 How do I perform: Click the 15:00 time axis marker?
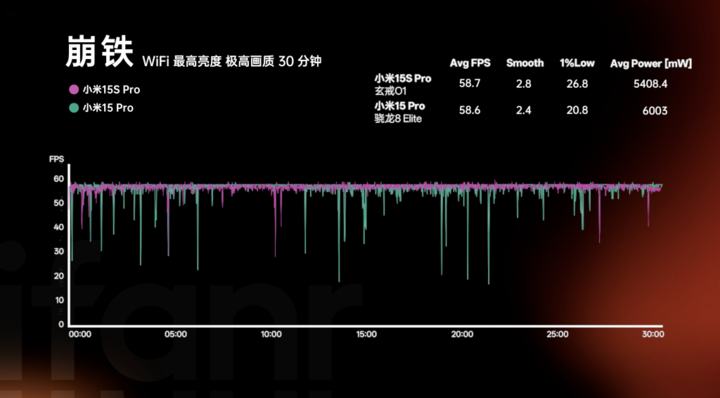coord(366,334)
